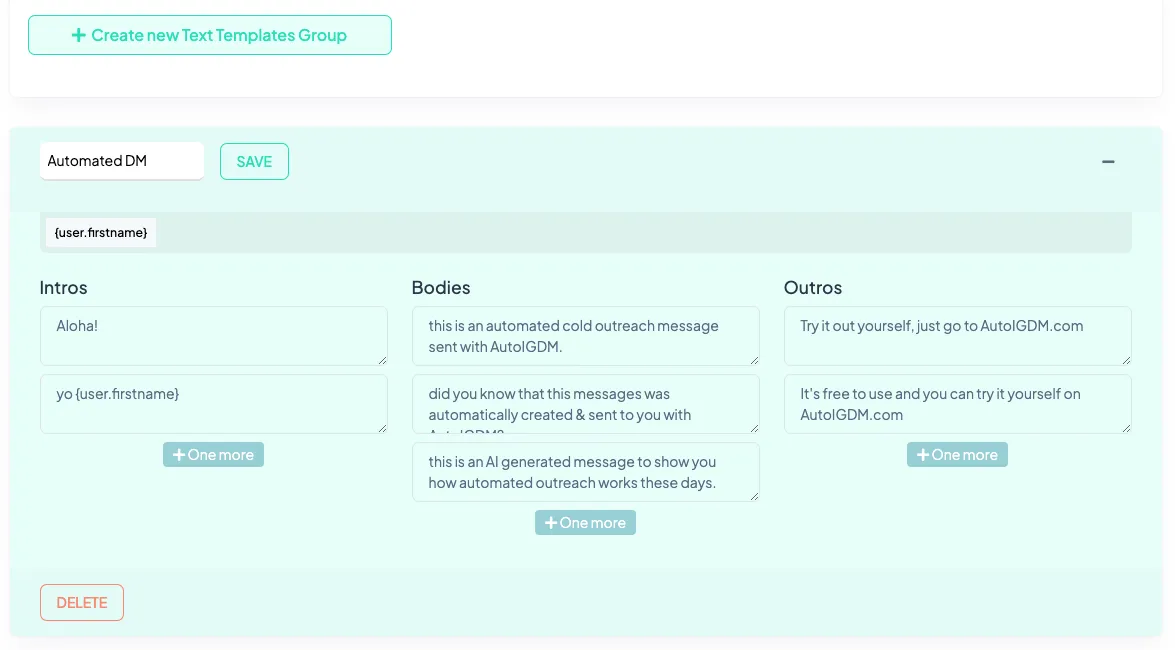The image size is (1175, 650).
Task: Click the plus icon on Outros One more button
Action: tap(921, 455)
